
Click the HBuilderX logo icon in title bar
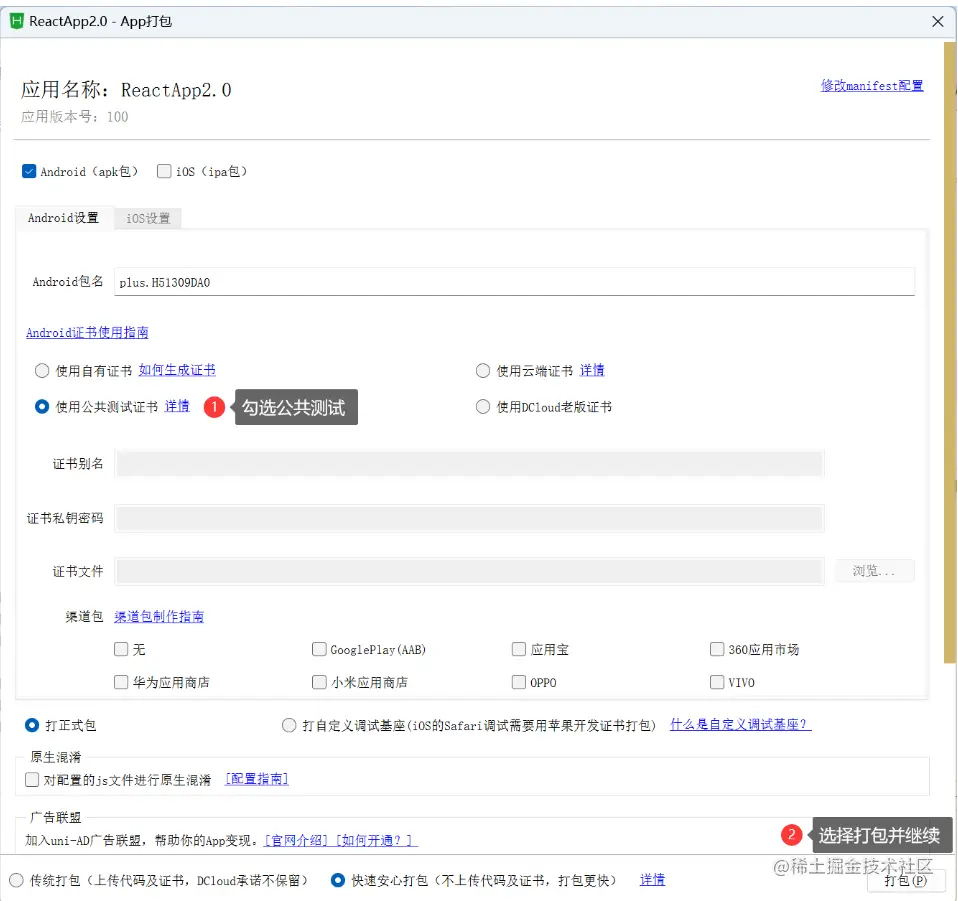point(17,21)
